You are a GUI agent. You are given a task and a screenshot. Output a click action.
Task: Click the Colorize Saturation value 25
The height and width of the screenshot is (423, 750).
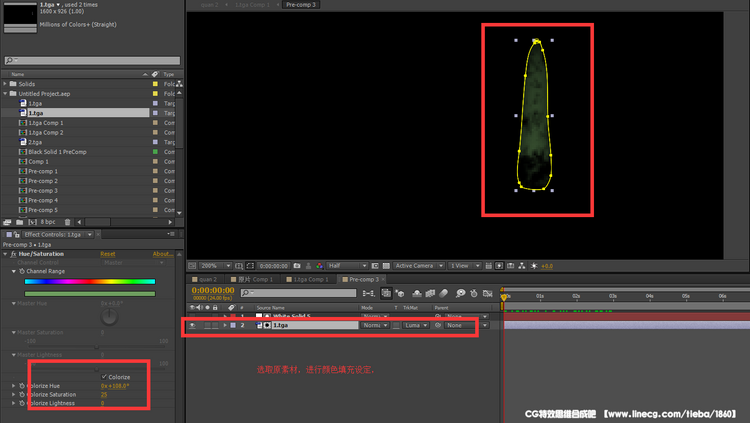(x=104, y=394)
